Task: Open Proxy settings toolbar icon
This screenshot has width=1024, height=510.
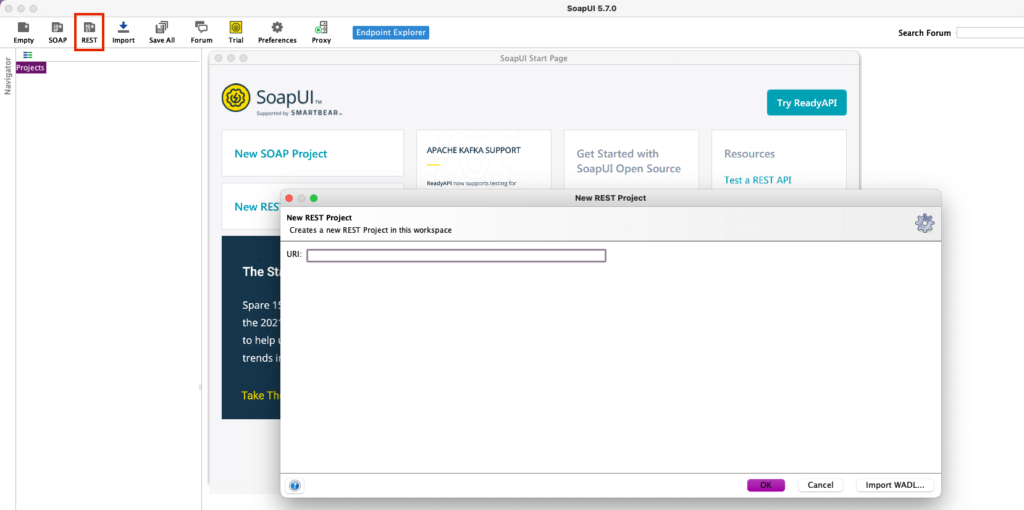Action: tap(321, 32)
